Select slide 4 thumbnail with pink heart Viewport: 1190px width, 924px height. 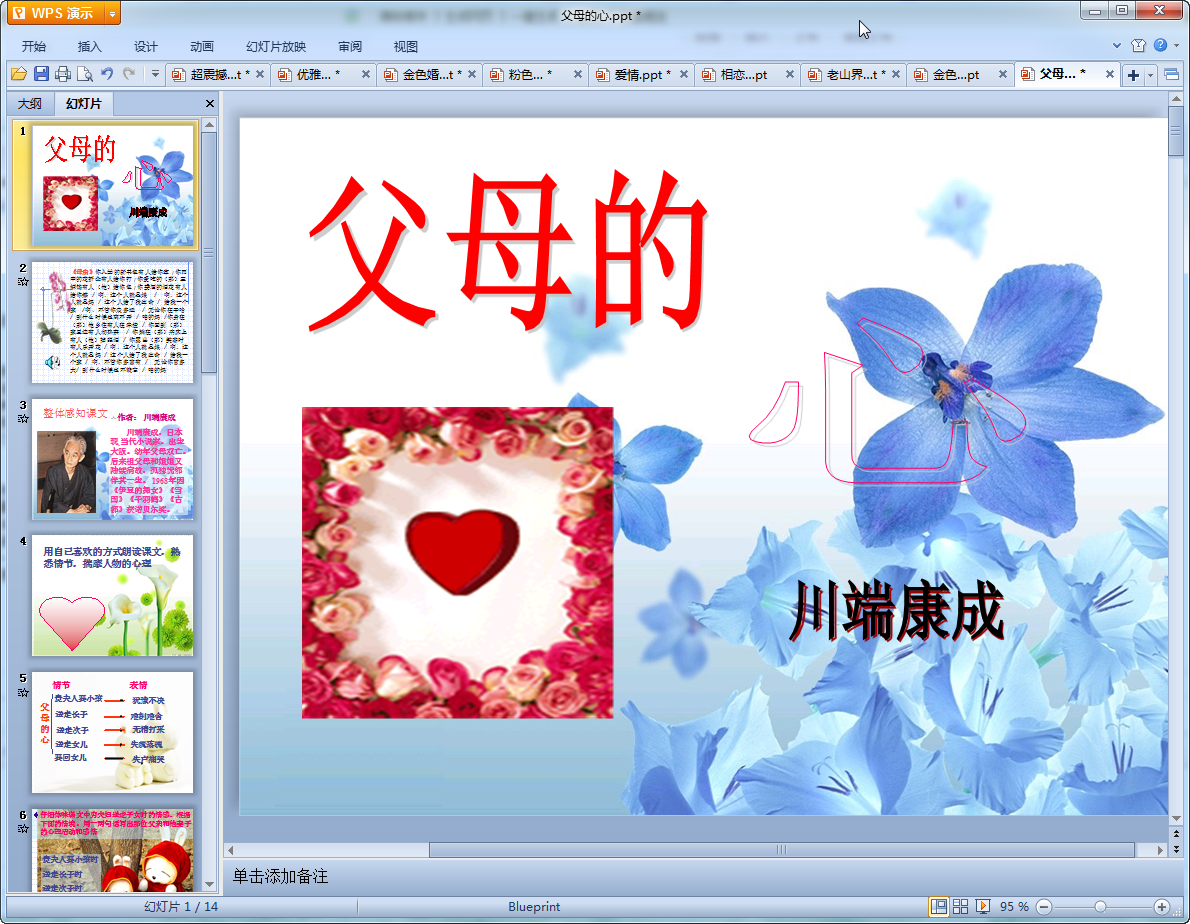(x=112, y=596)
